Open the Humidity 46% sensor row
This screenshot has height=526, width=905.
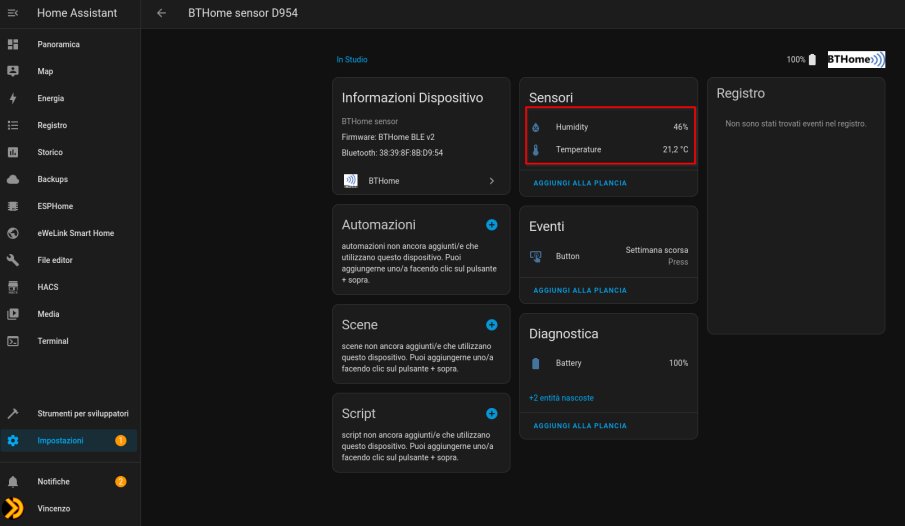(x=608, y=127)
